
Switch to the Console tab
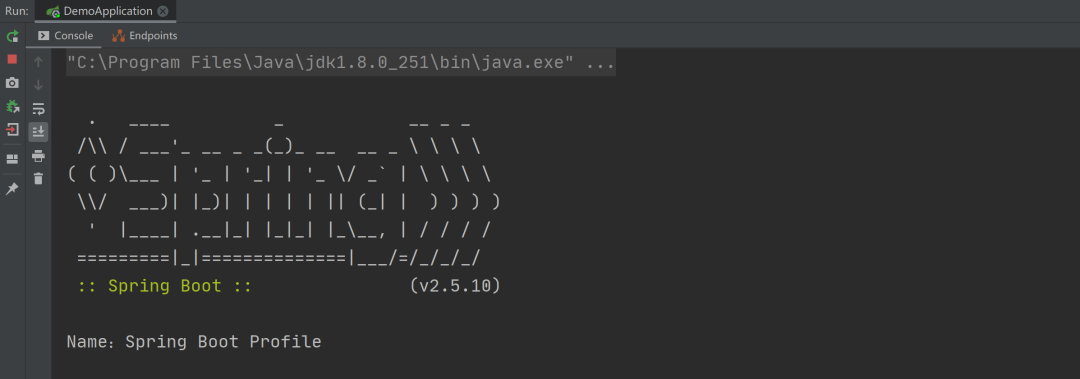tap(65, 36)
